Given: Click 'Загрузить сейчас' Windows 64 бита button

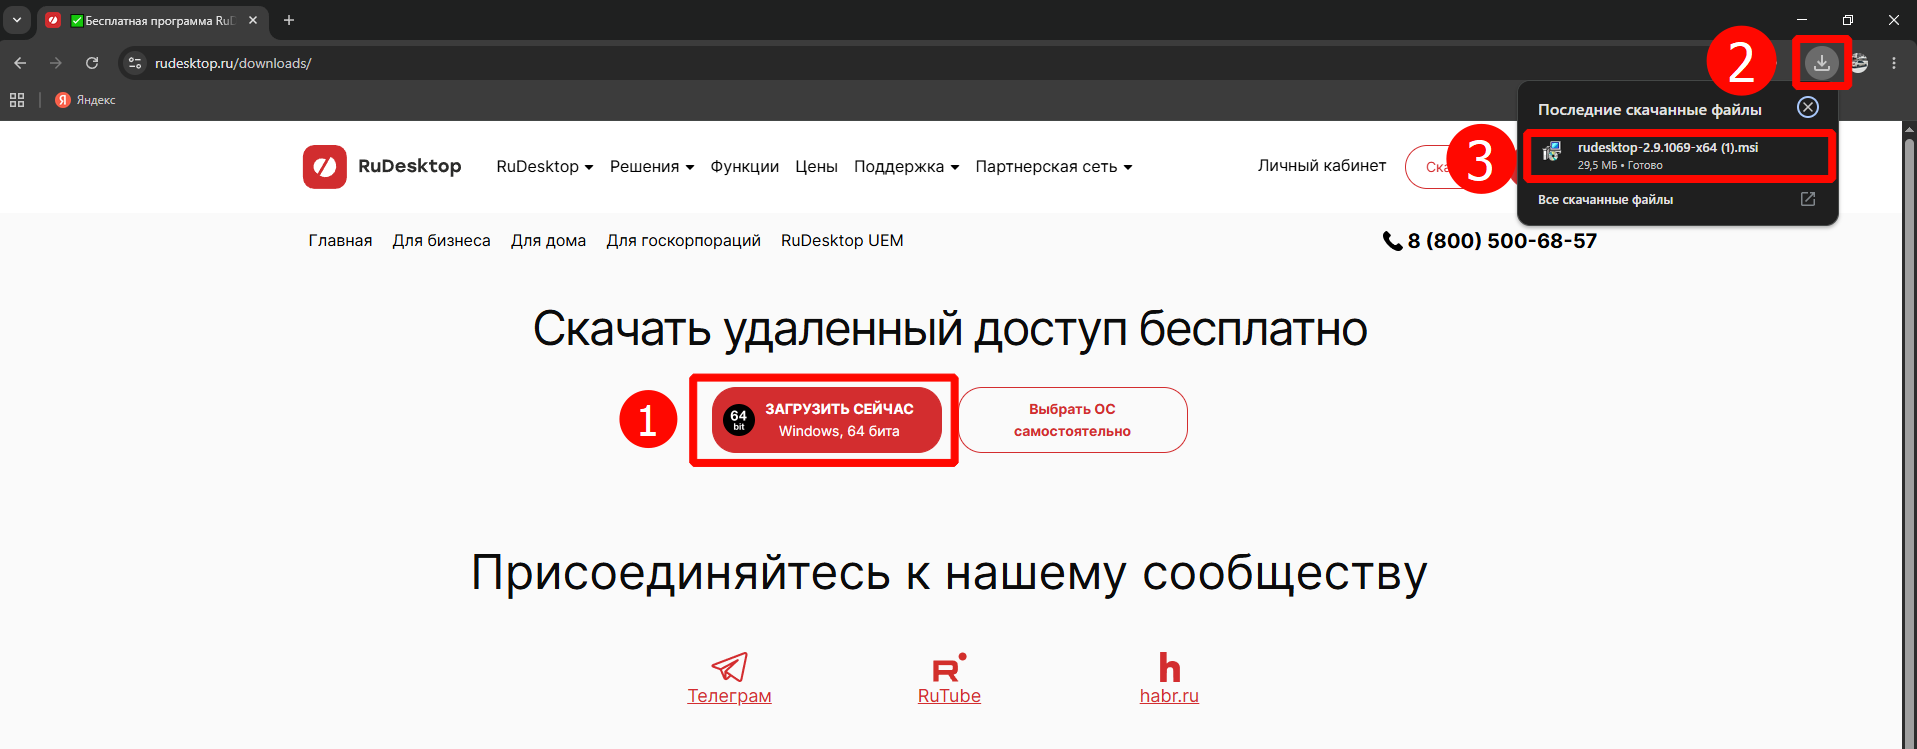Looking at the screenshot, I should pyautogui.click(x=827, y=420).
